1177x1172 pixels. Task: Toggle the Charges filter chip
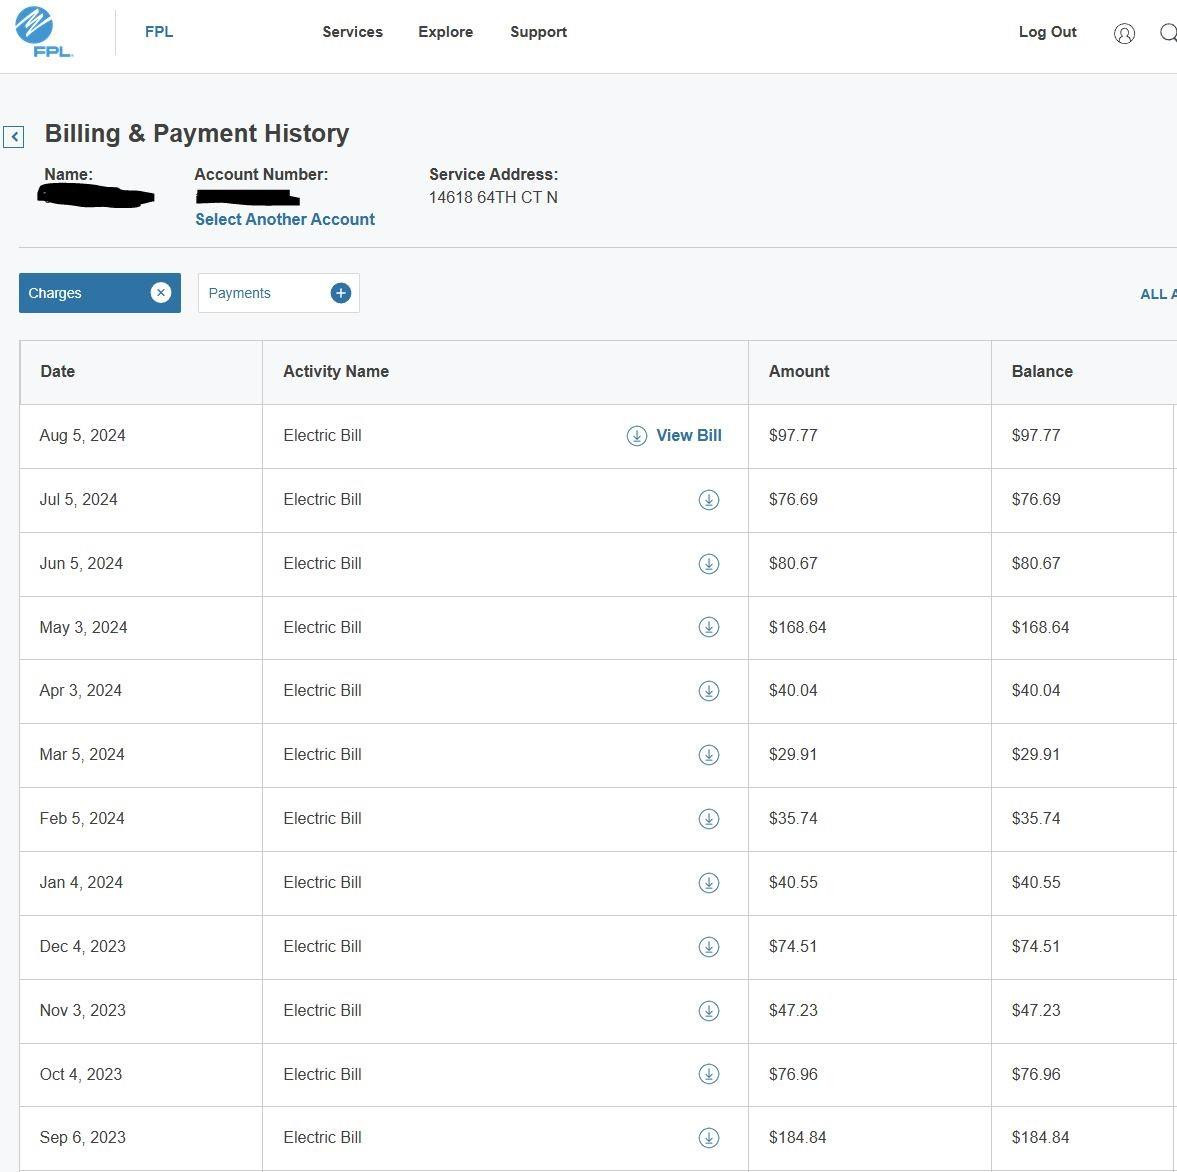point(100,293)
